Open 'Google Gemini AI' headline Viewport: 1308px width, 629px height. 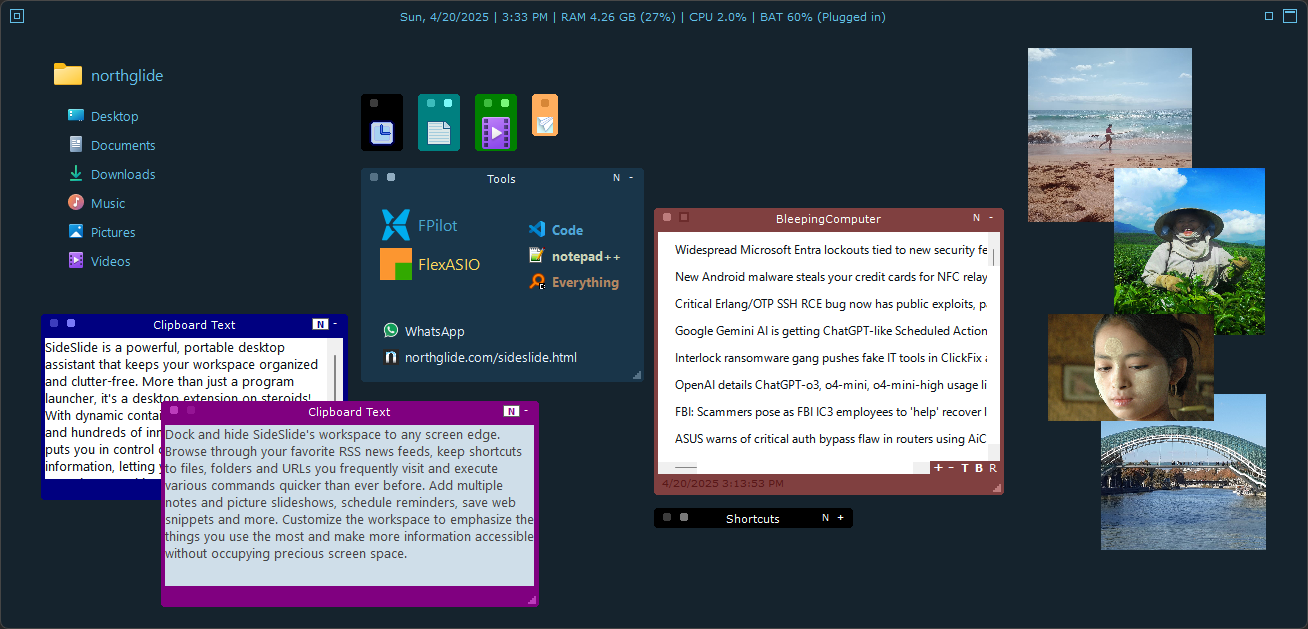click(831, 330)
